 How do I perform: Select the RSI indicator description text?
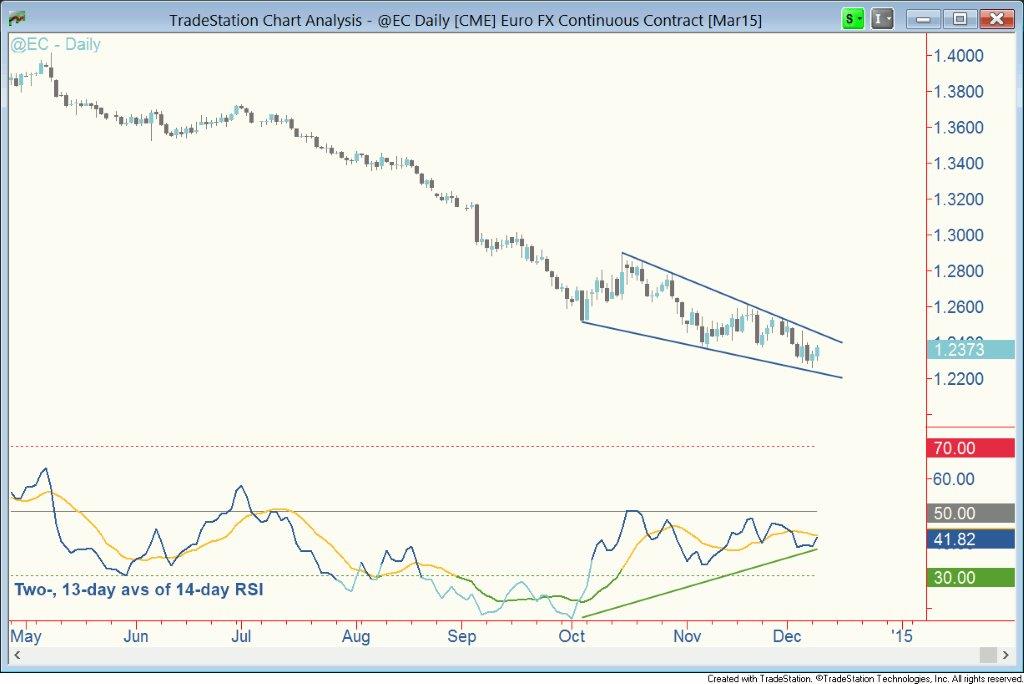pos(139,589)
